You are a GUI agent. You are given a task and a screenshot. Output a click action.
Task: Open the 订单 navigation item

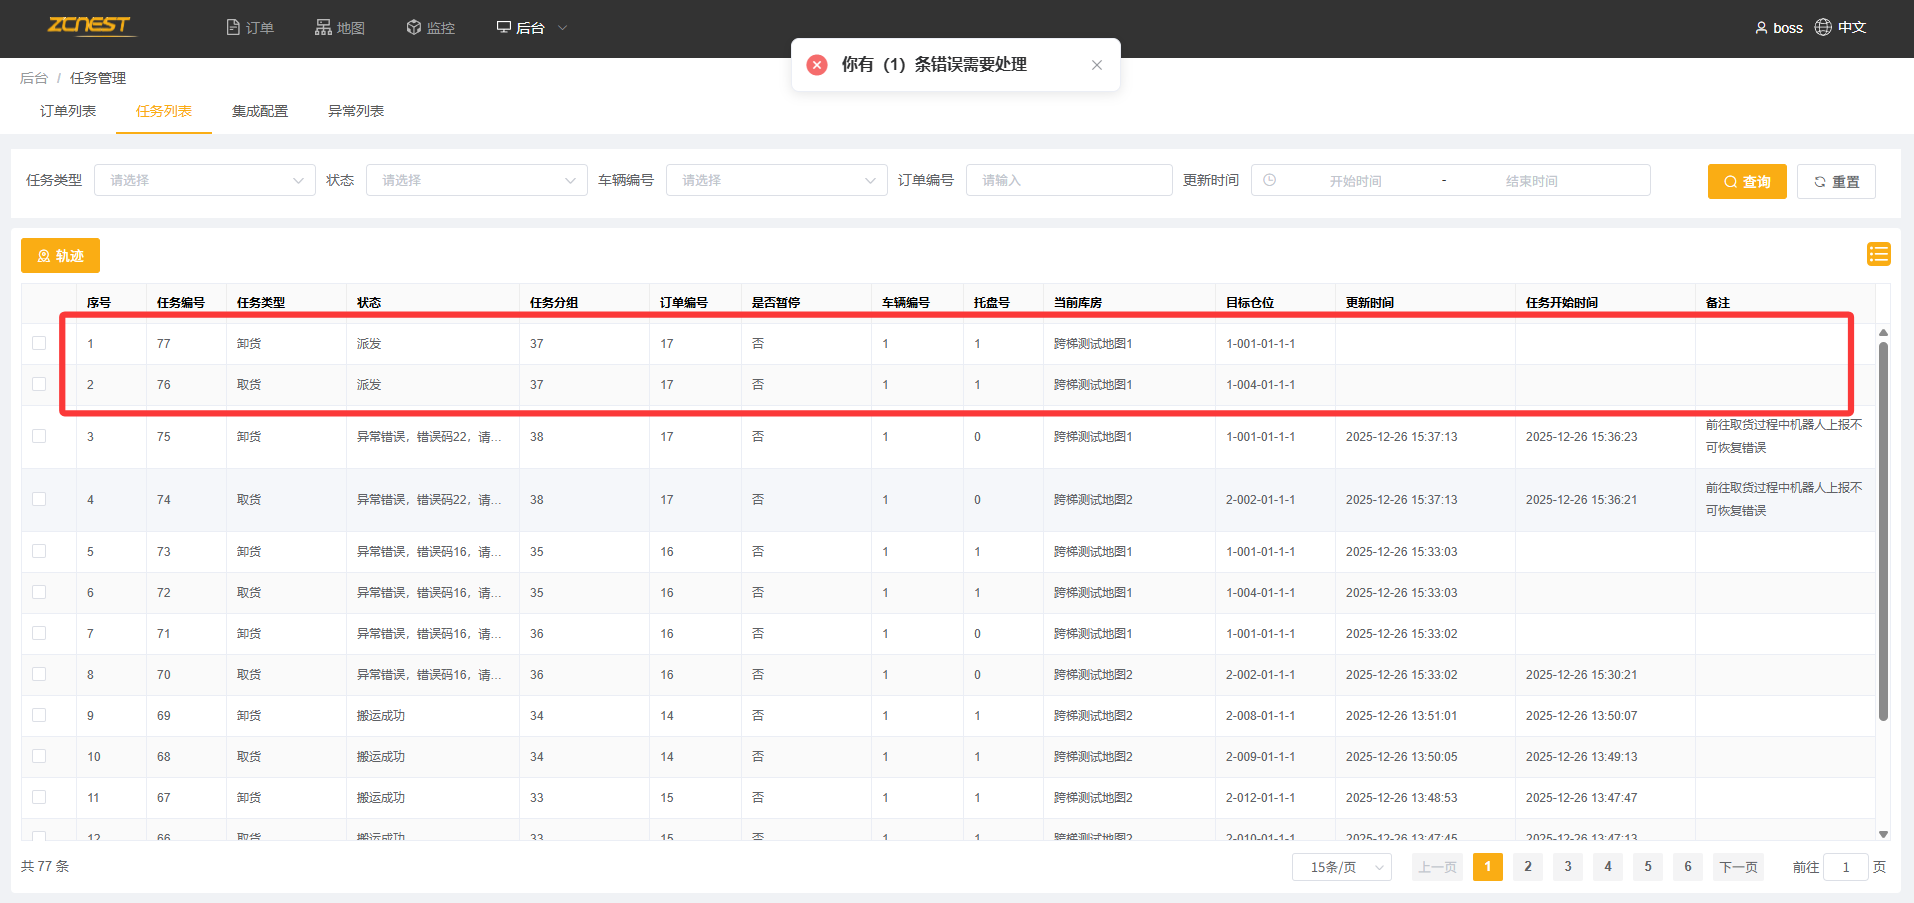pyautogui.click(x=250, y=28)
